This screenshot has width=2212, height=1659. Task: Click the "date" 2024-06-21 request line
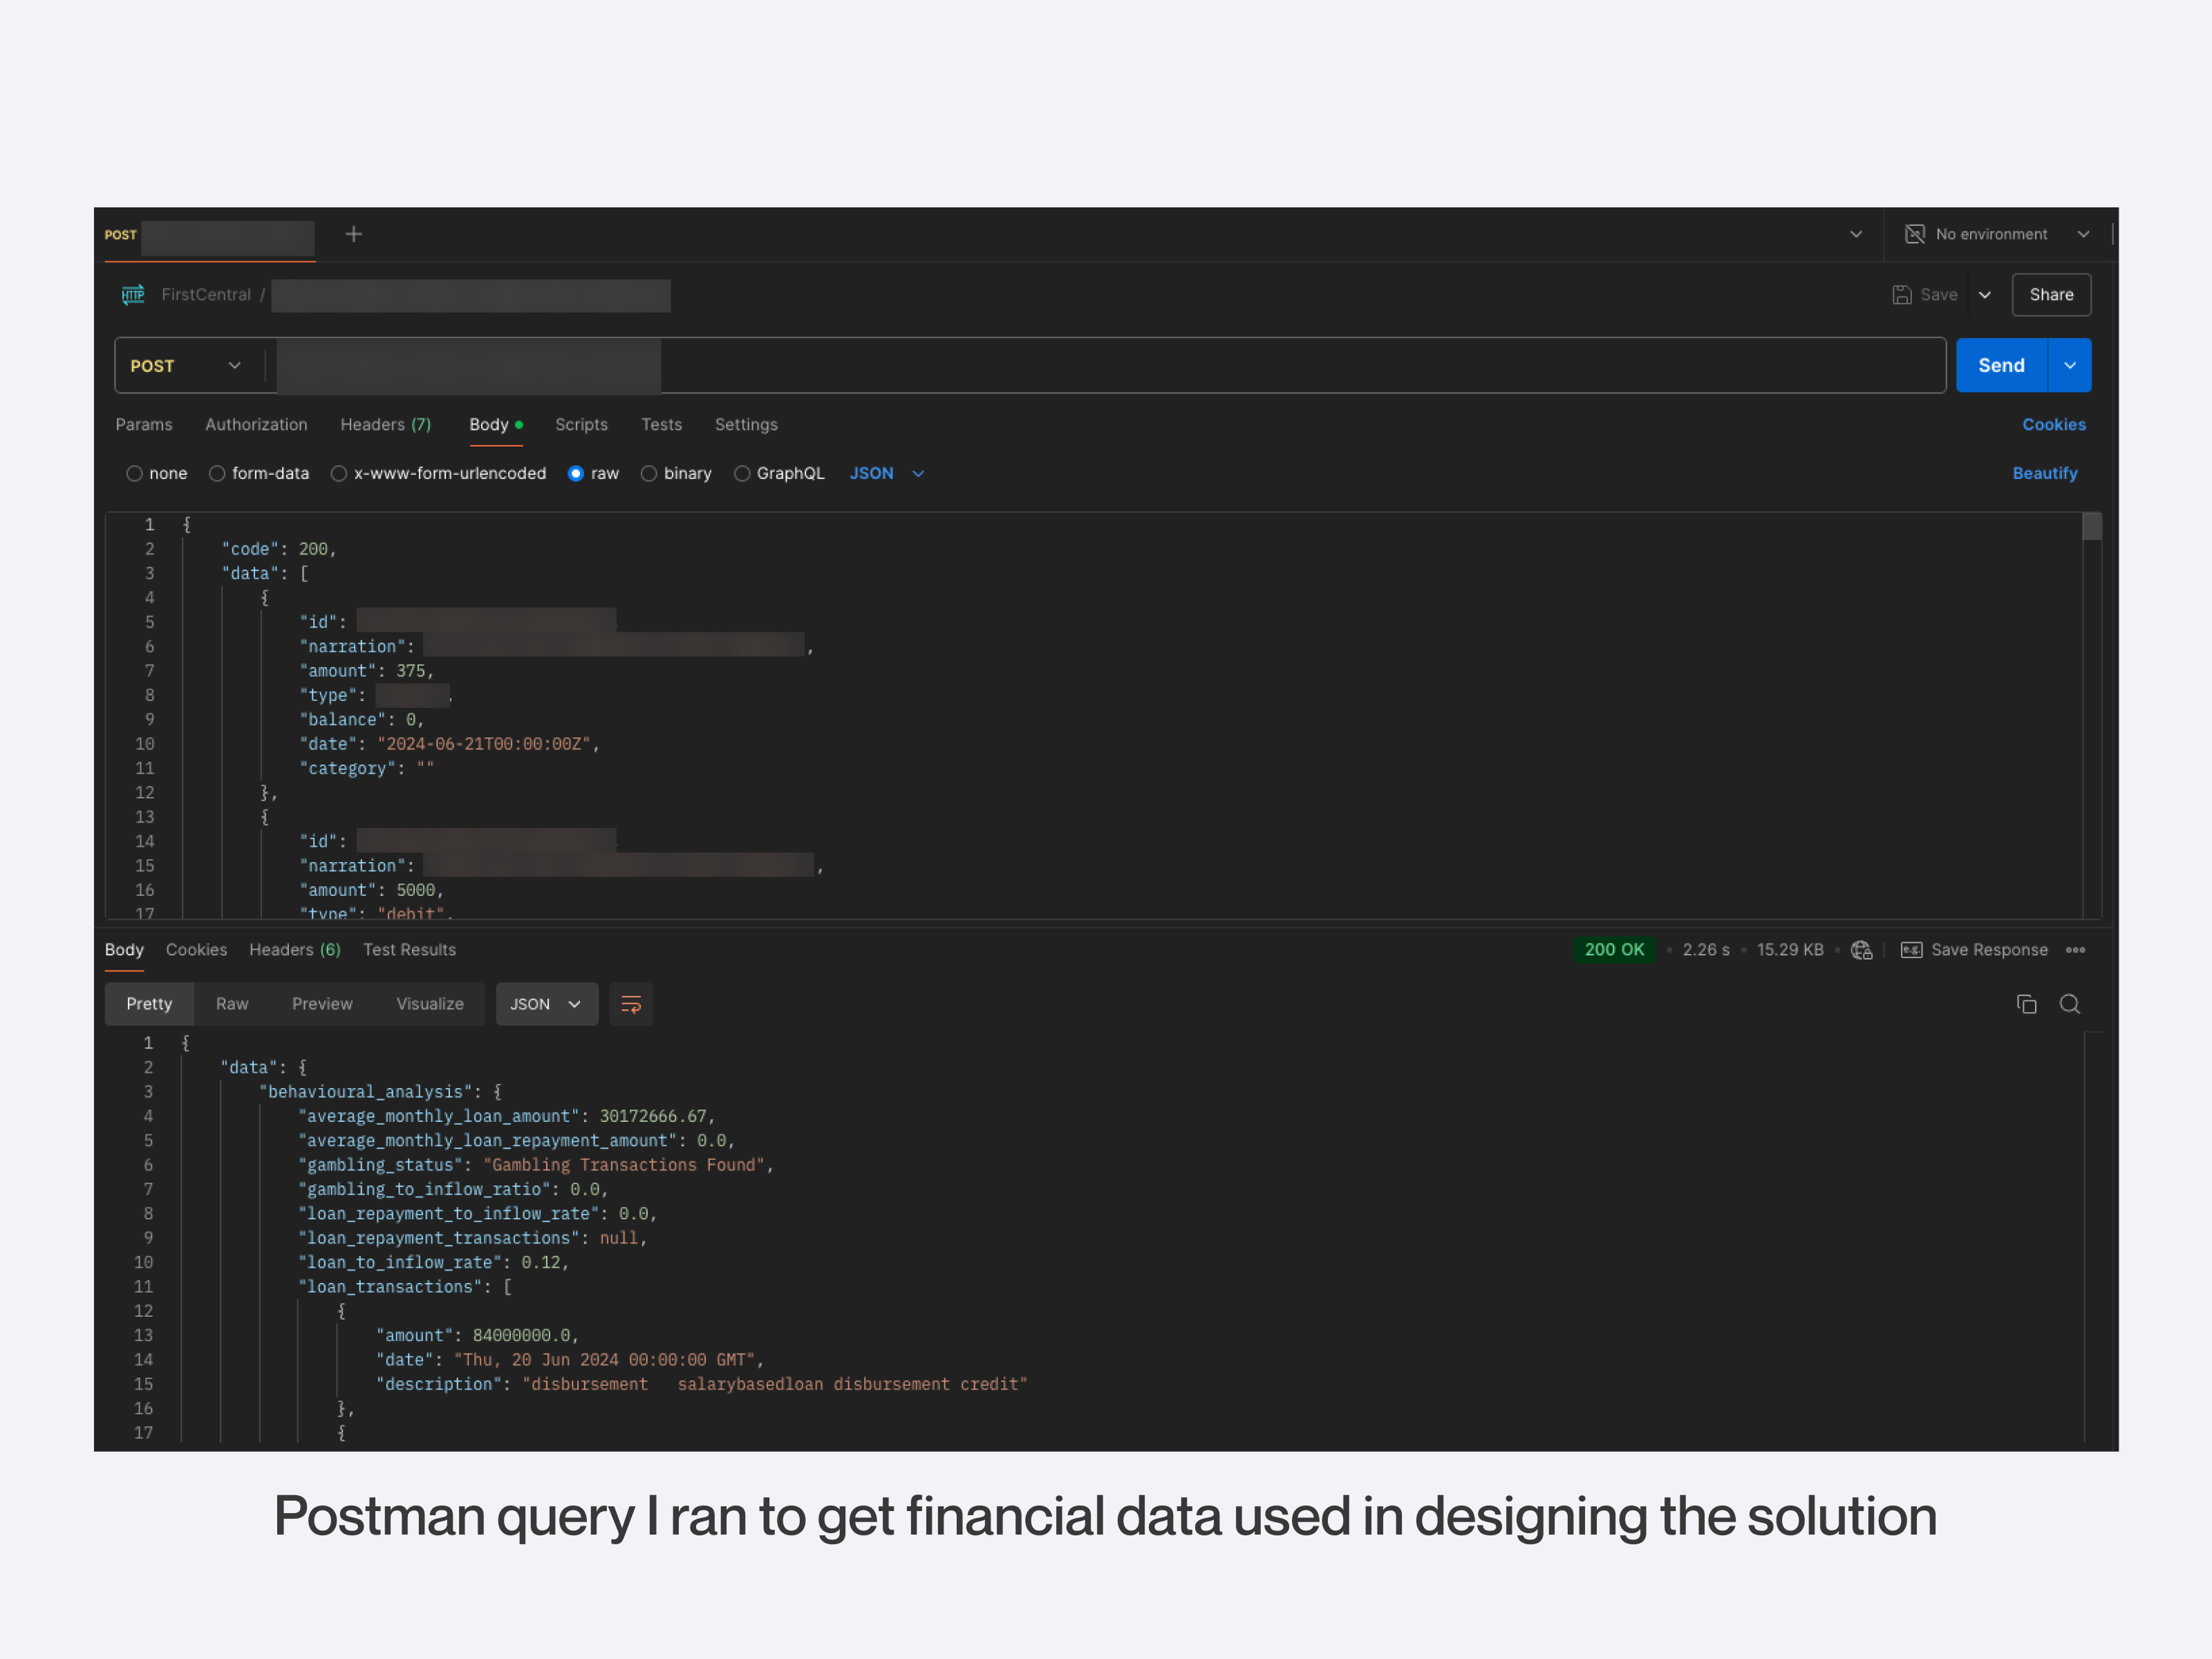449,744
